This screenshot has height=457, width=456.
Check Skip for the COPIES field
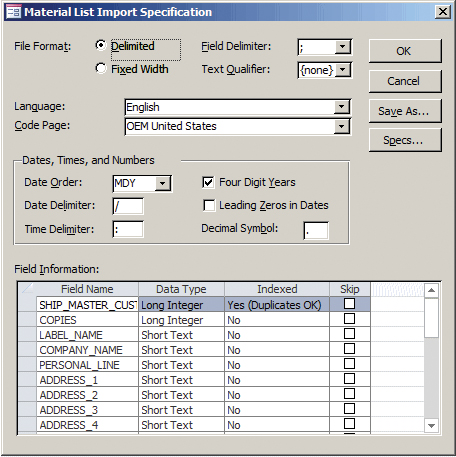pos(349,319)
